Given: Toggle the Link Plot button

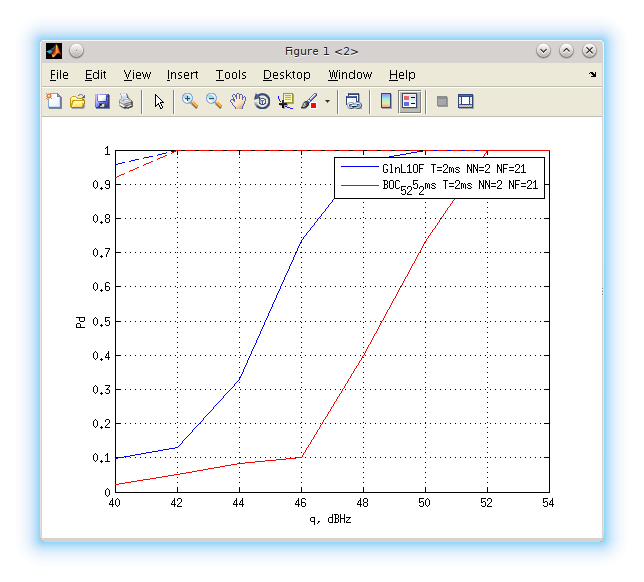Looking at the screenshot, I should pyautogui.click(x=353, y=101).
